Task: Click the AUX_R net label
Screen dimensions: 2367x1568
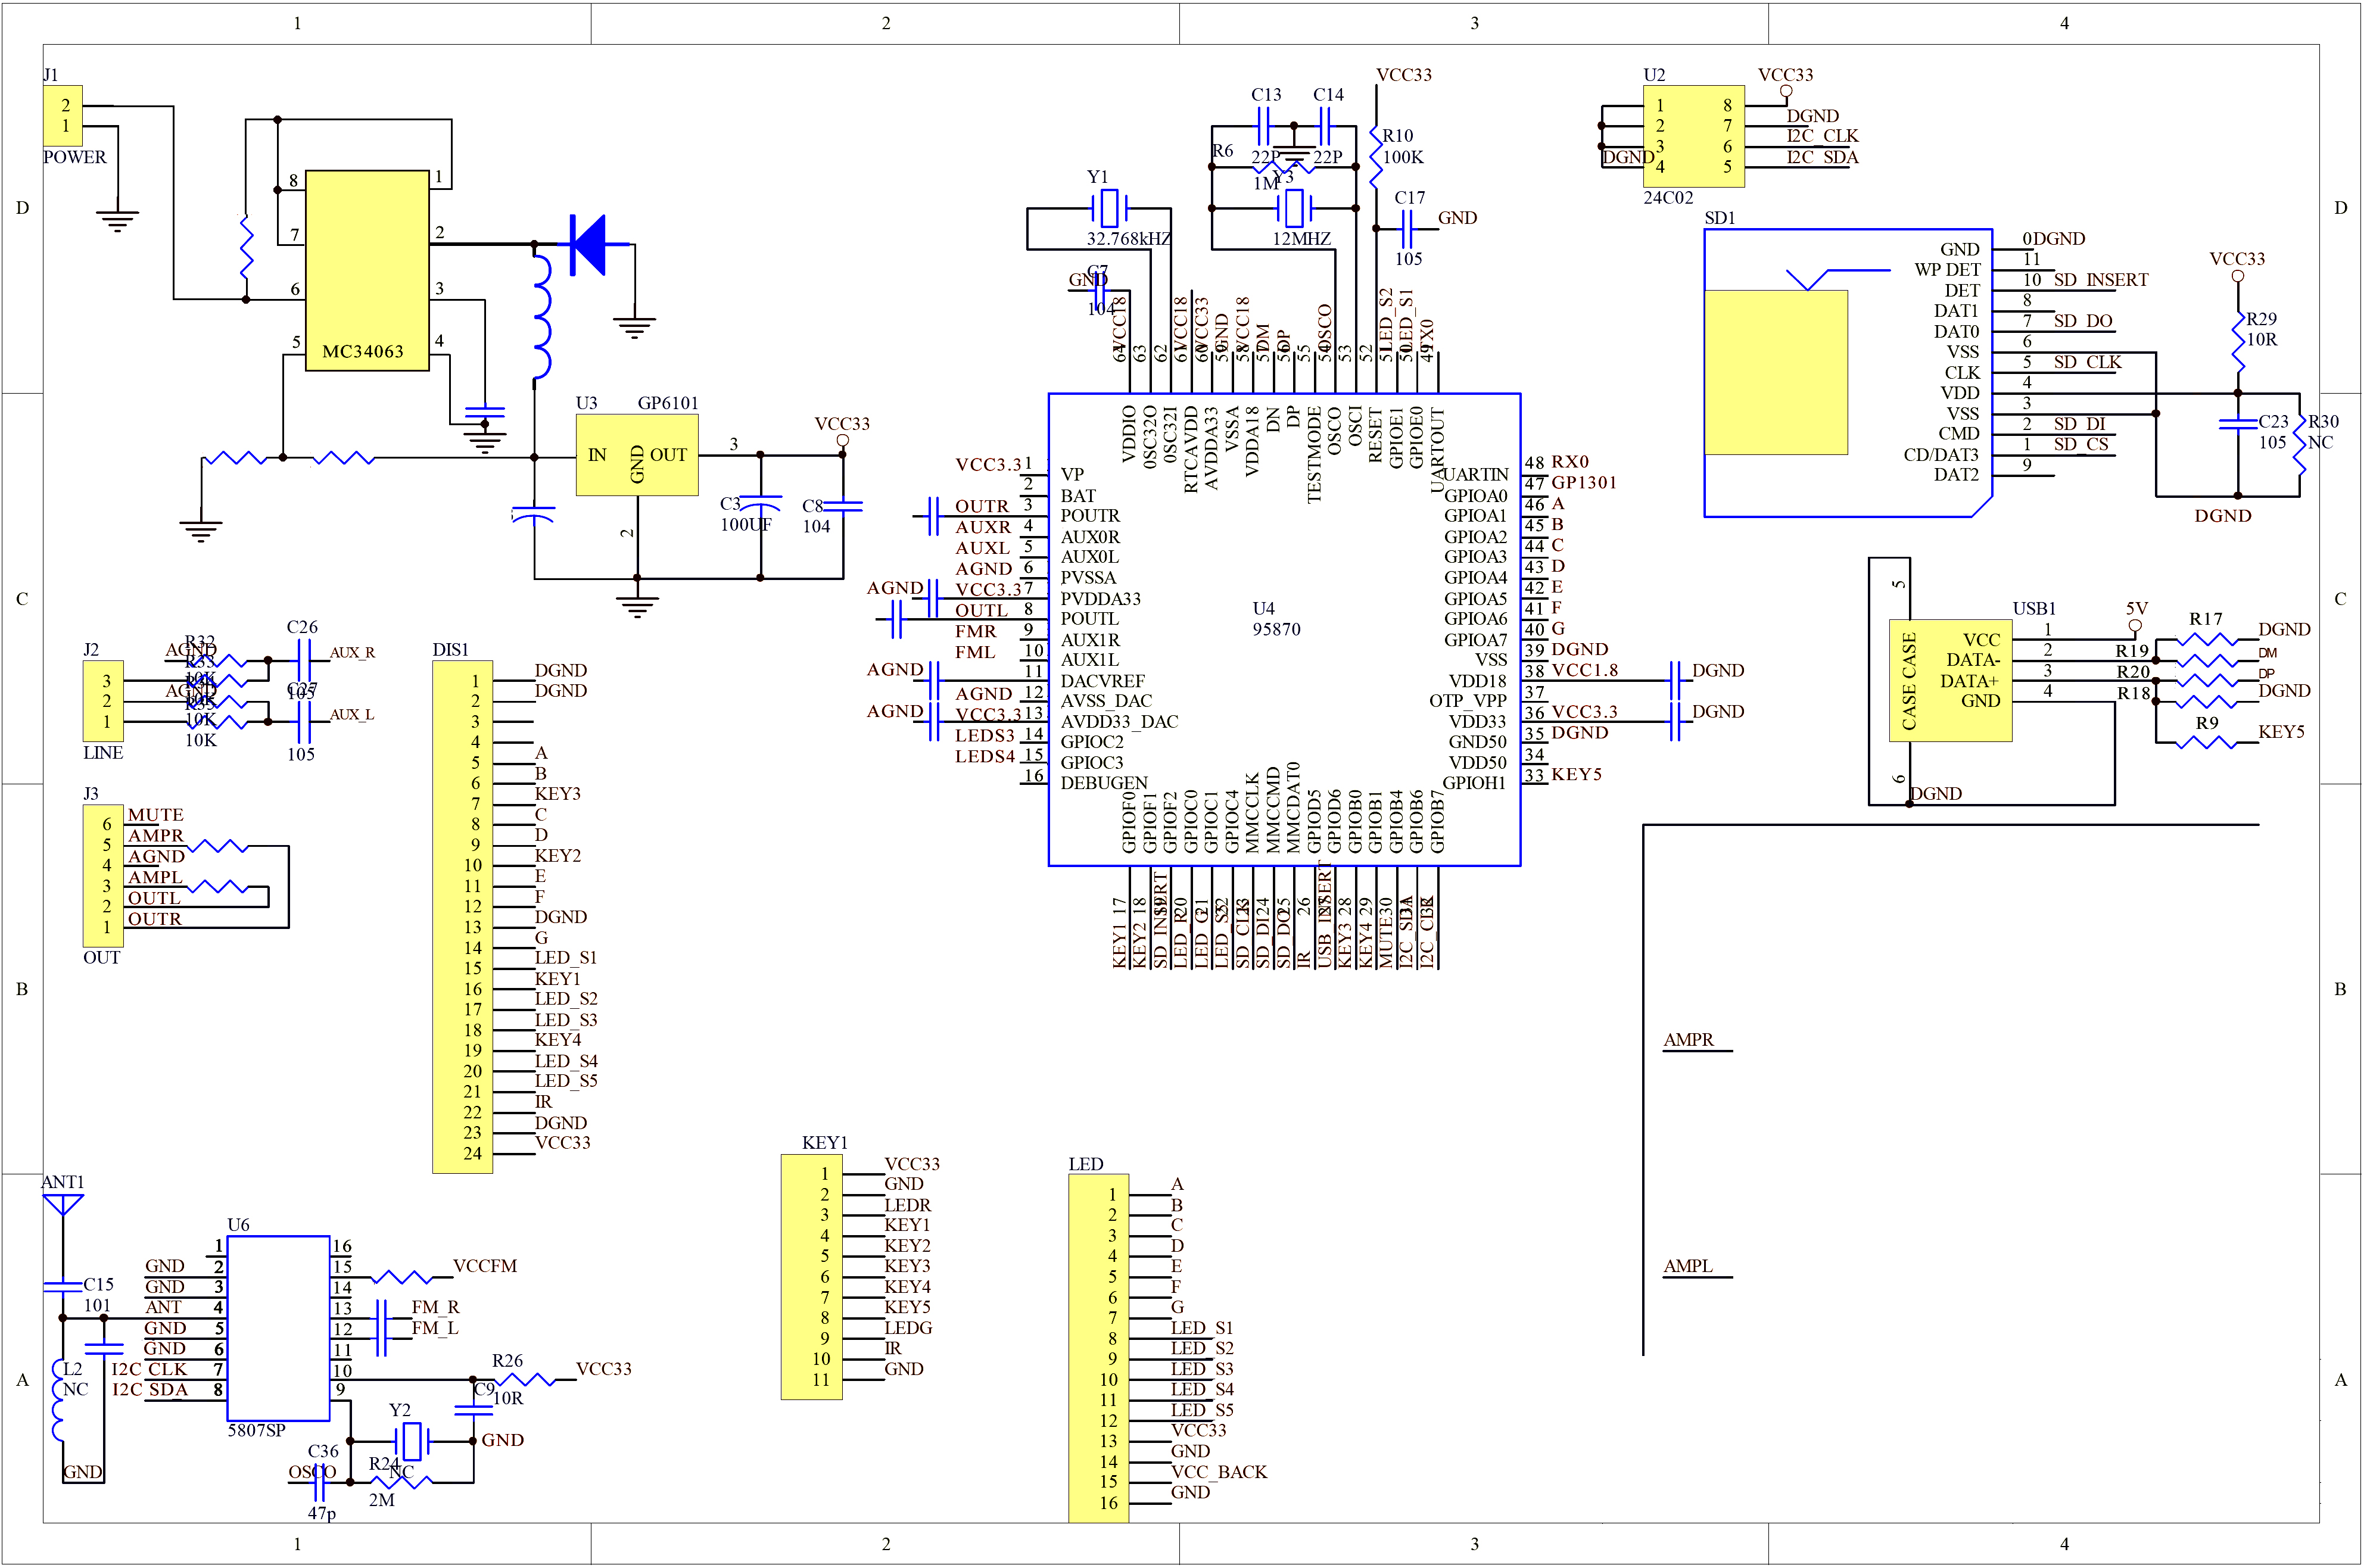Action: coord(352,653)
